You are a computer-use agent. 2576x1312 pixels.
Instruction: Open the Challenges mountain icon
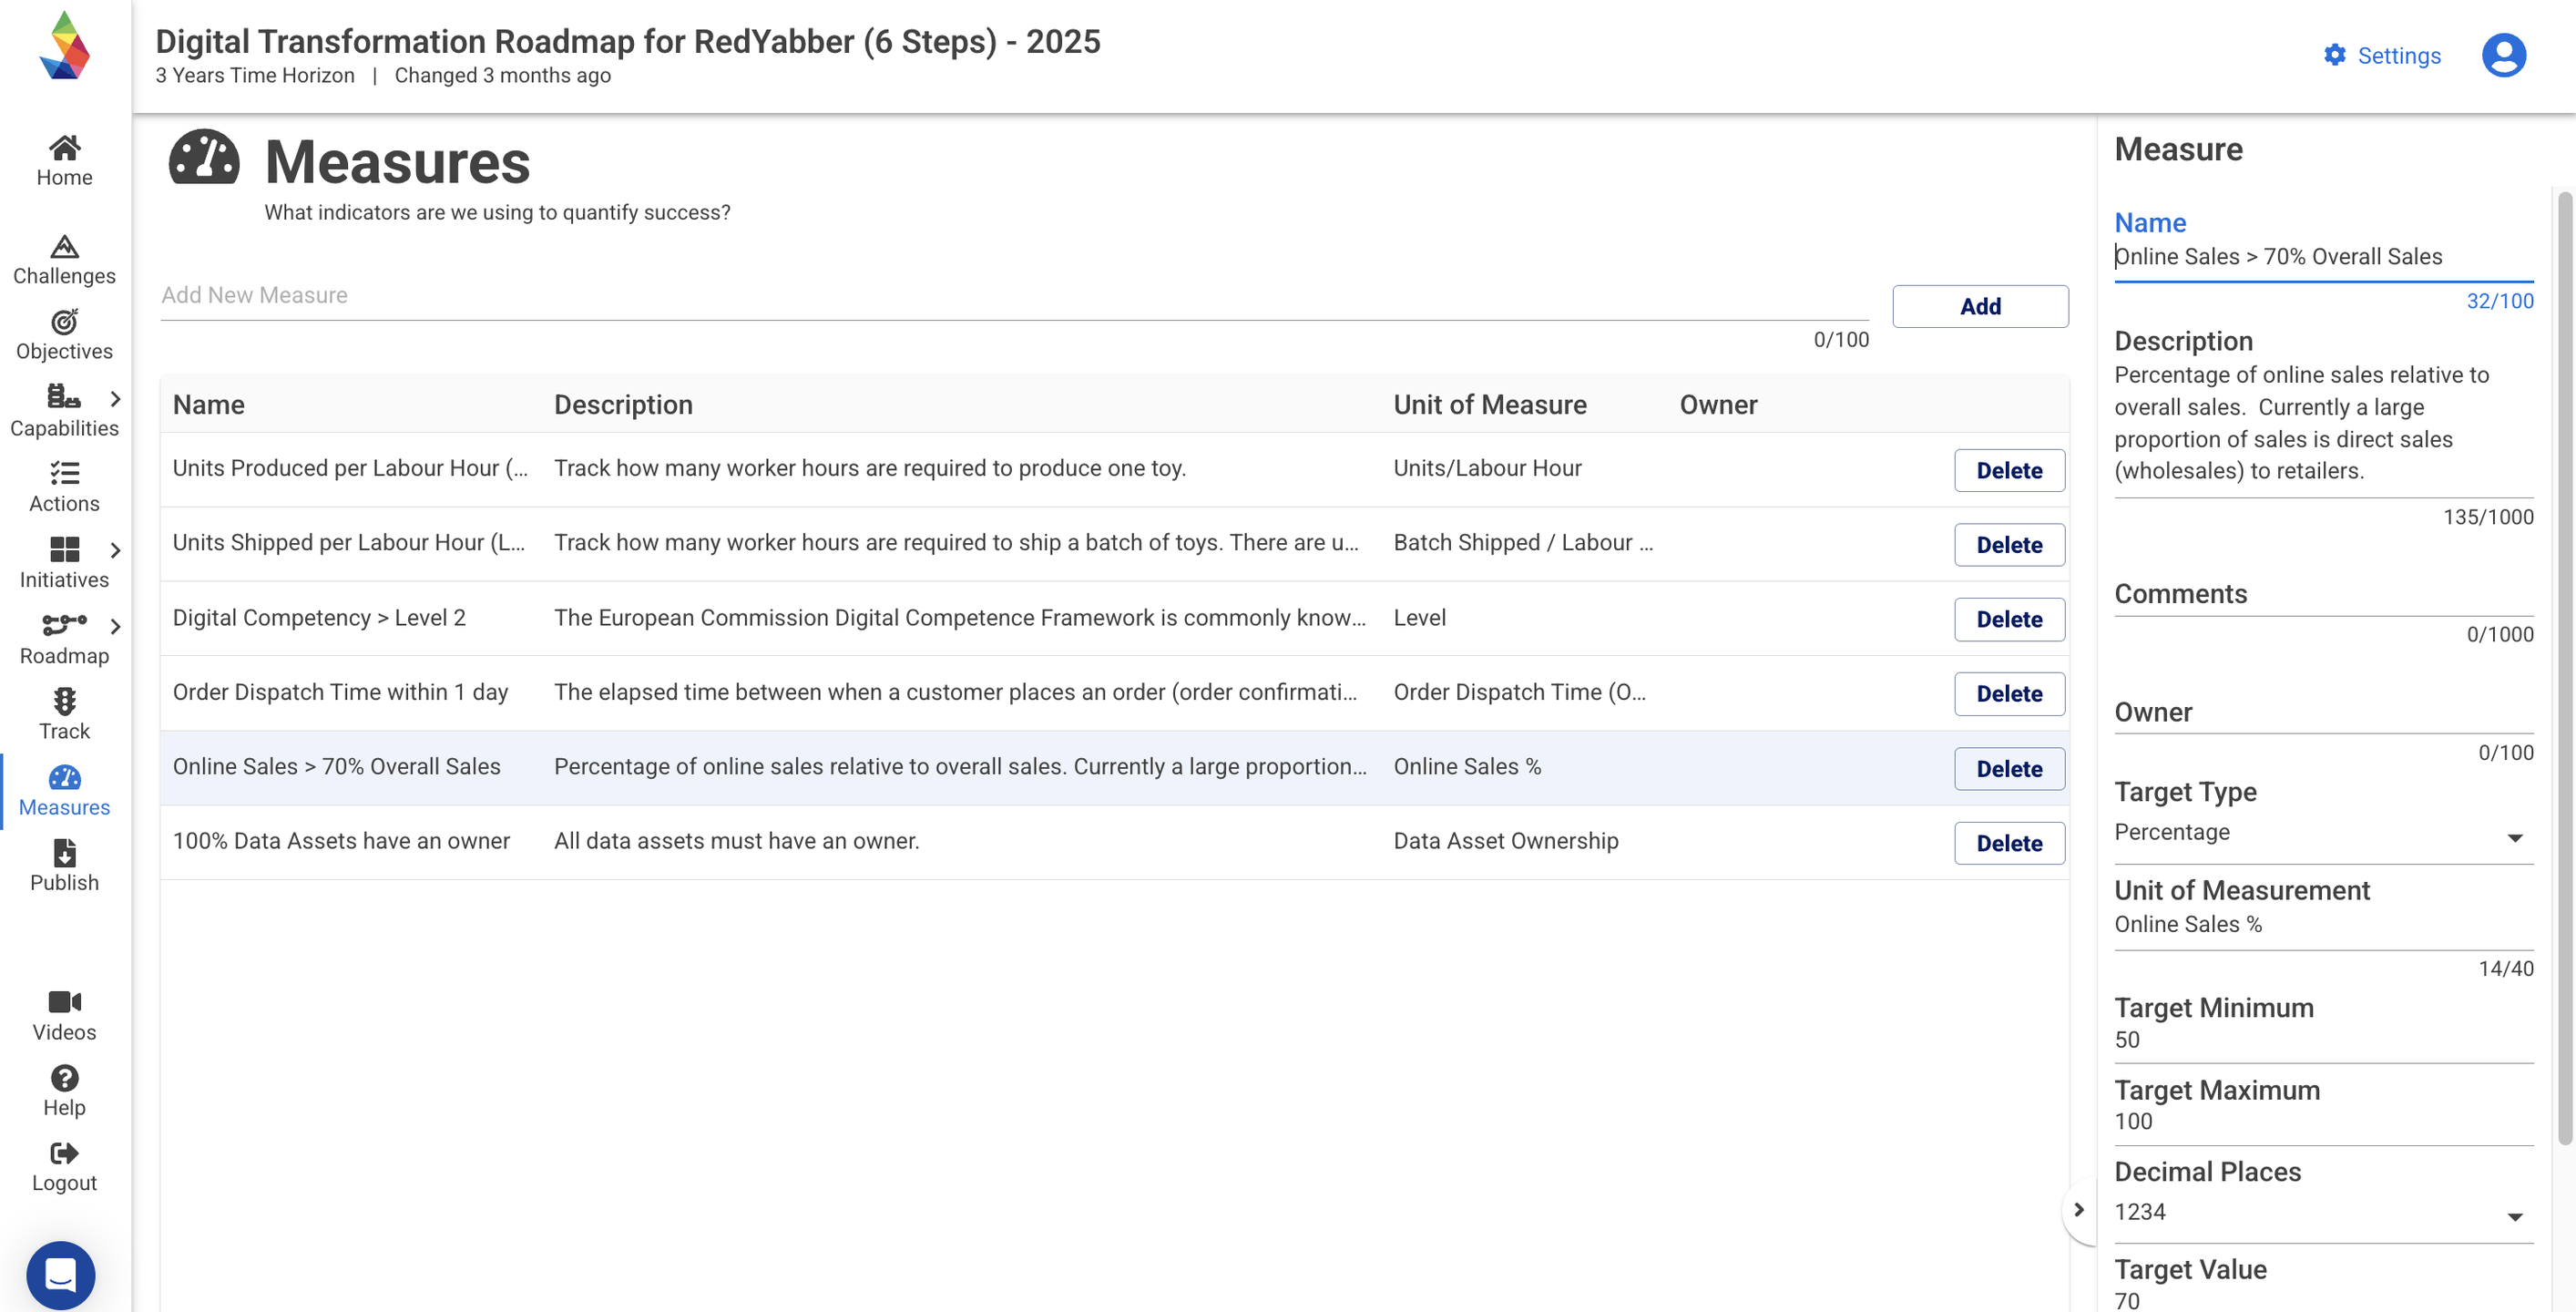pyautogui.click(x=64, y=246)
